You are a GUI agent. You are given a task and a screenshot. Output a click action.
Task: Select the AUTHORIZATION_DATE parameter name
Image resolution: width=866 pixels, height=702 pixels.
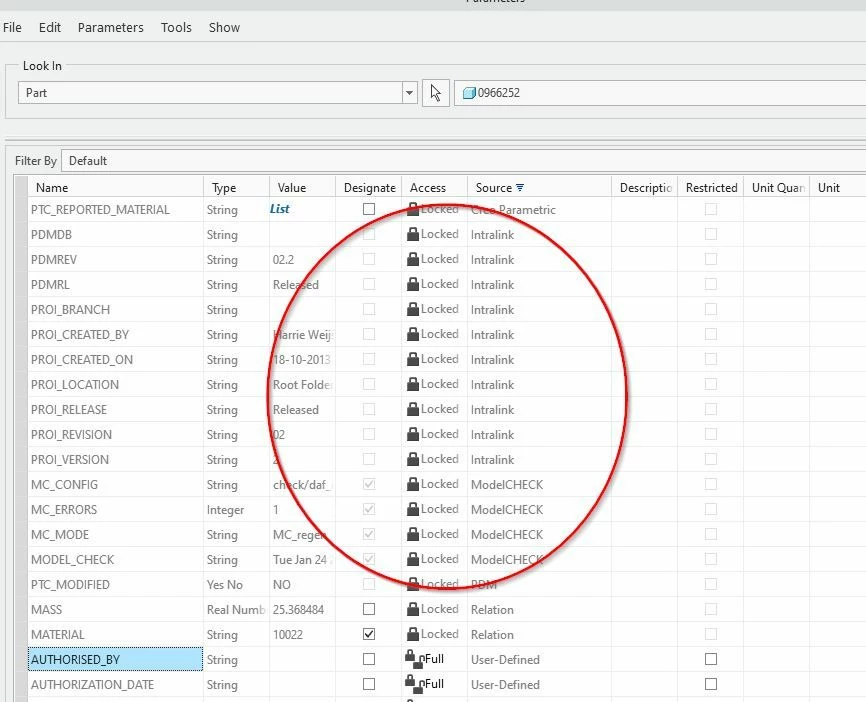(x=92, y=685)
